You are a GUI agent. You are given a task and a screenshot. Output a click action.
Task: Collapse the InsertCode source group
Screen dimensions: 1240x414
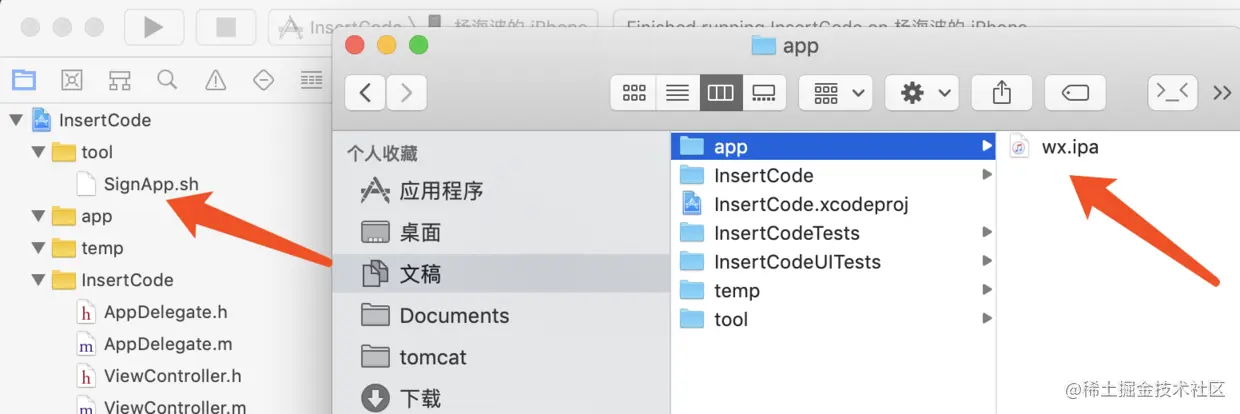(x=38, y=280)
